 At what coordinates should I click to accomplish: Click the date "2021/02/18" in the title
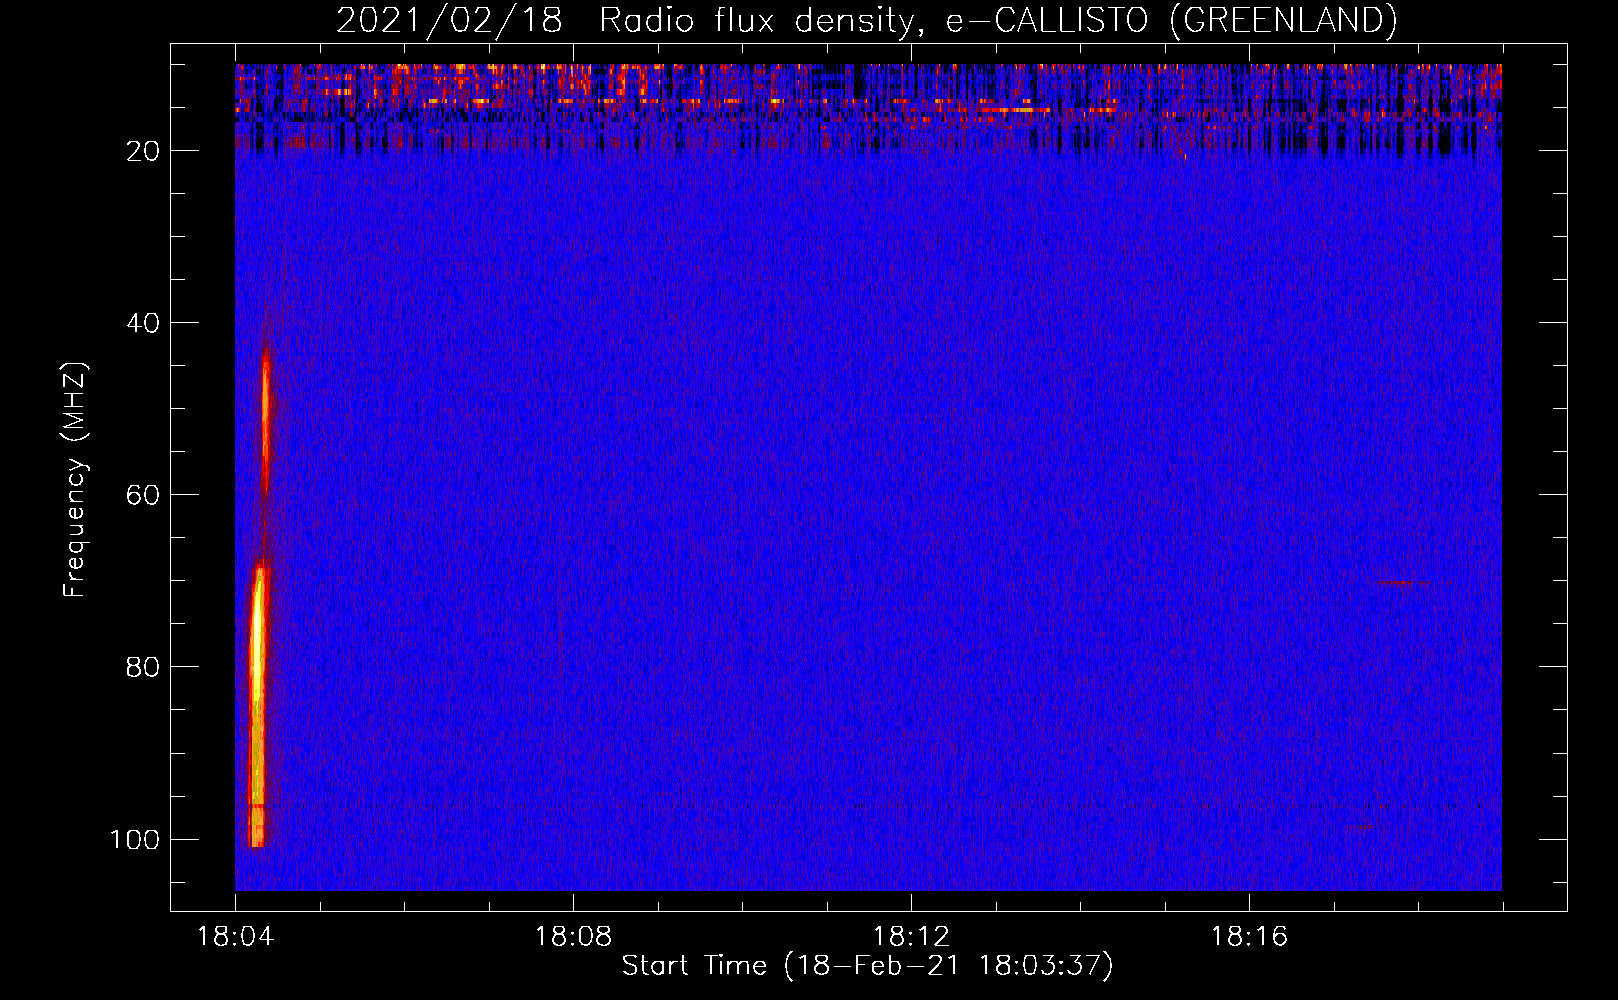click(449, 20)
